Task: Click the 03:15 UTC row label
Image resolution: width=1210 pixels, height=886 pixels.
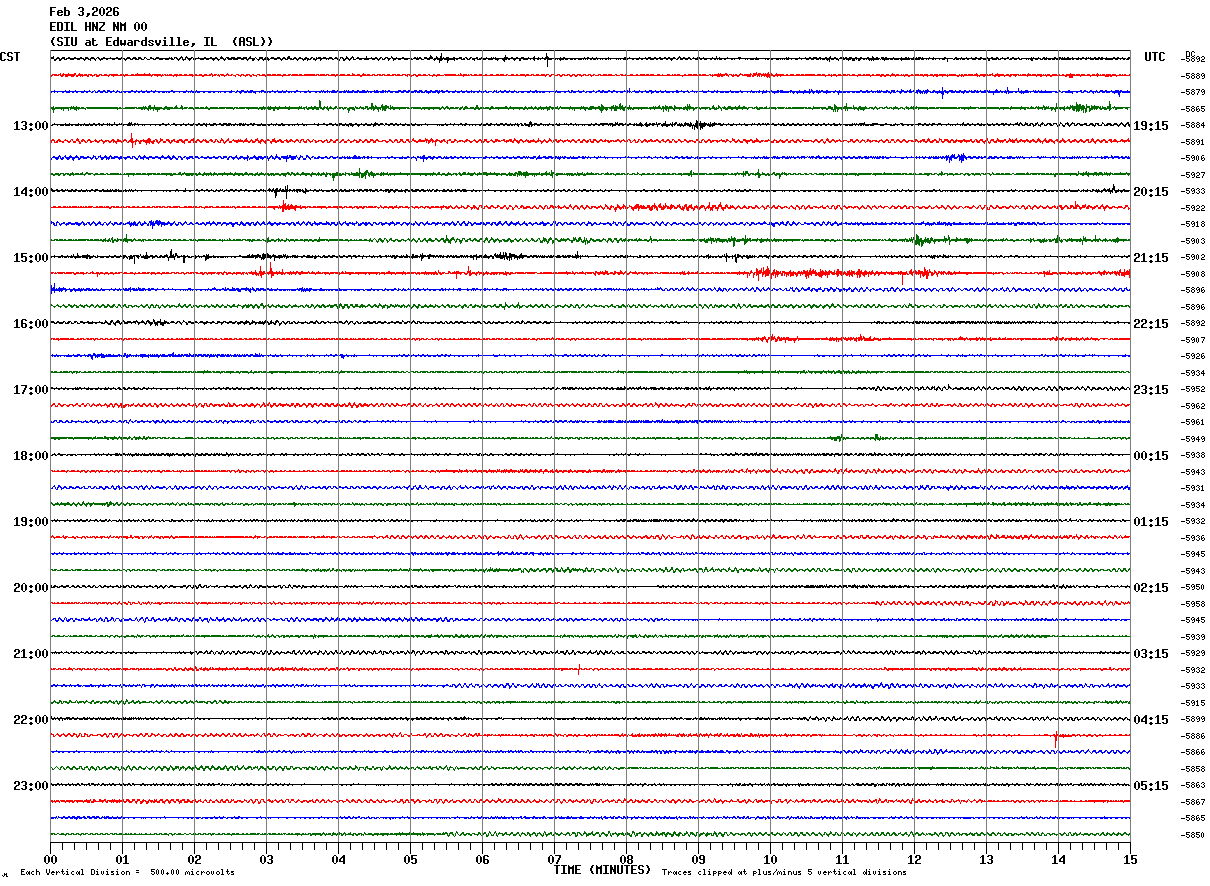Action: click(x=1151, y=654)
